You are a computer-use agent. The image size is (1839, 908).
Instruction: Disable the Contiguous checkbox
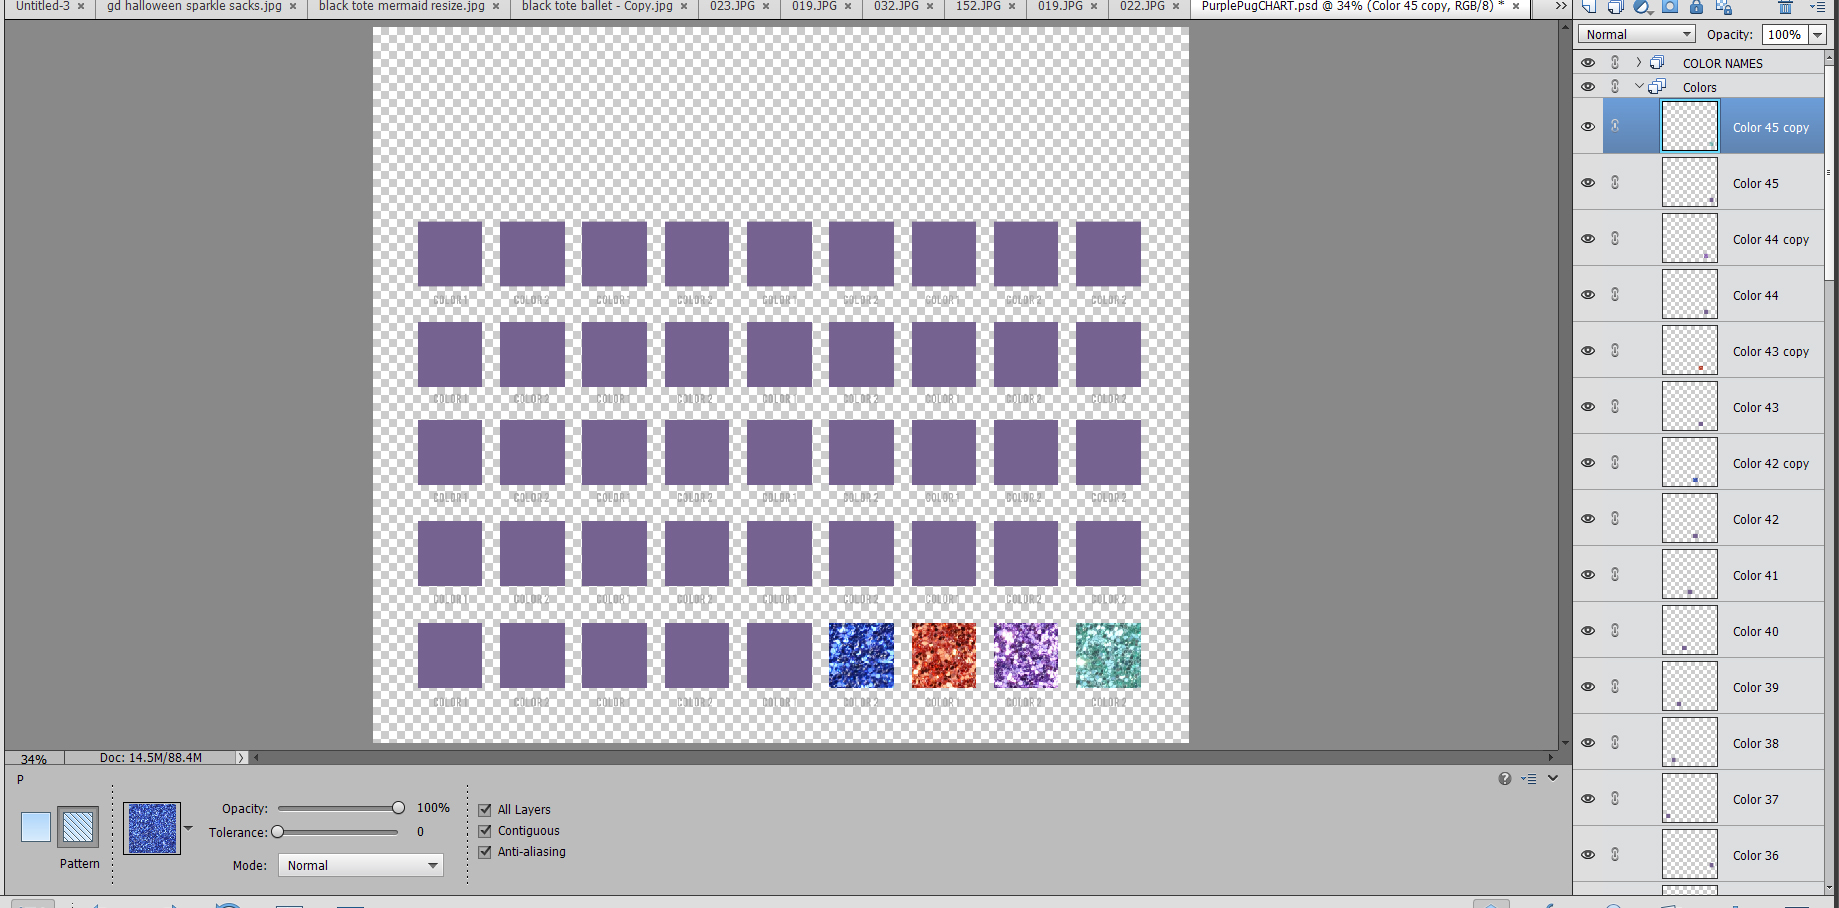[x=485, y=830]
